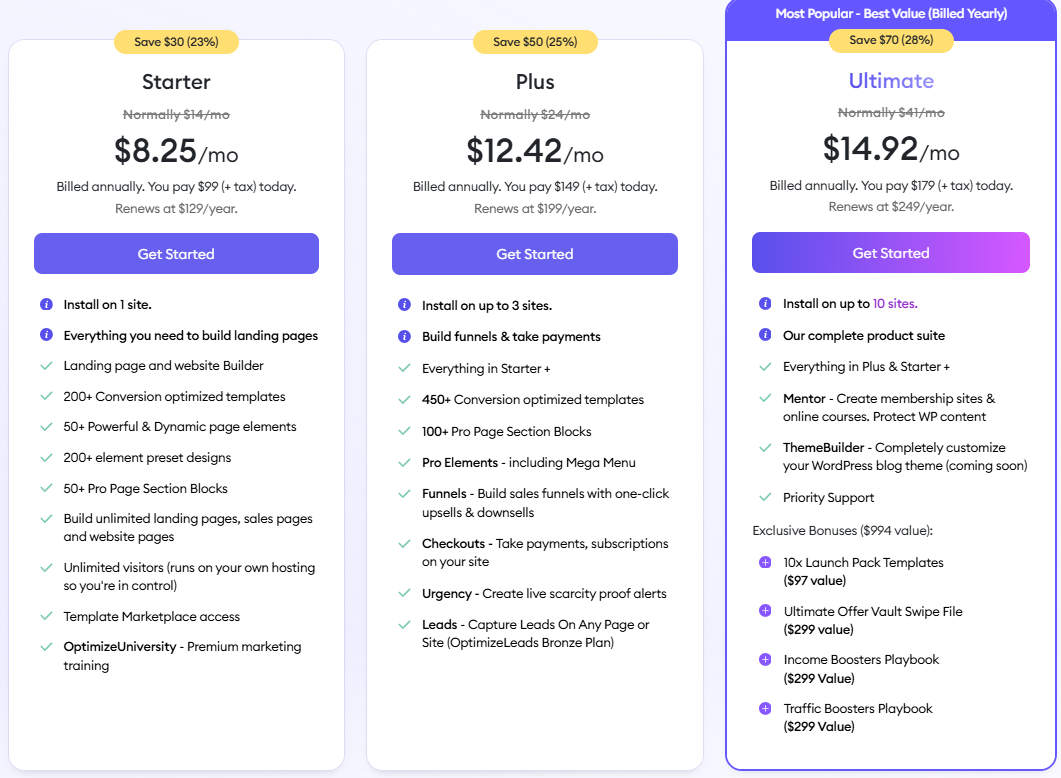Image resolution: width=1061 pixels, height=778 pixels.
Task: Click info icon beside 'Build funnels & take payments'
Action: [405, 336]
